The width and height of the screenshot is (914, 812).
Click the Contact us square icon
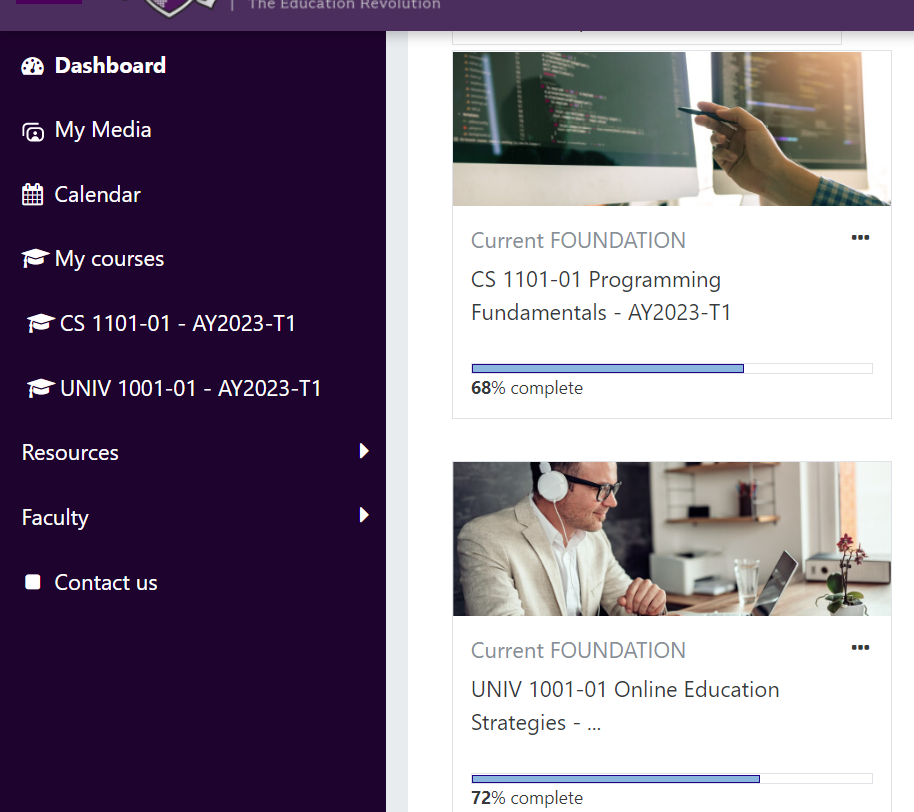[x=33, y=582]
